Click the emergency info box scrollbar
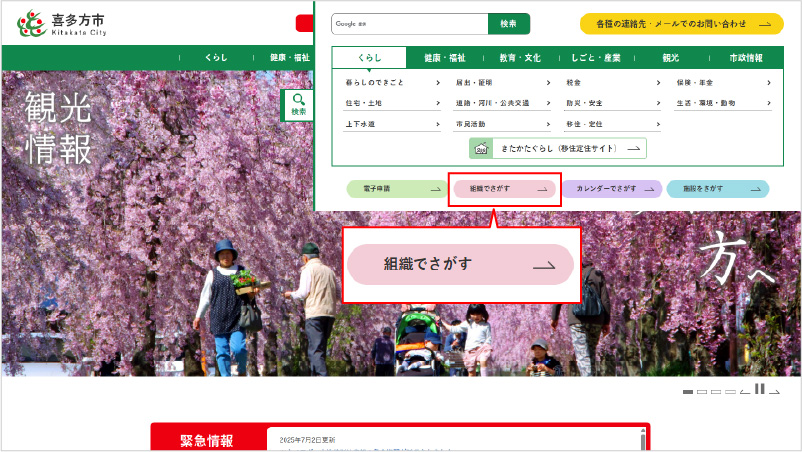Screen dimensions: 802x452 643,440
